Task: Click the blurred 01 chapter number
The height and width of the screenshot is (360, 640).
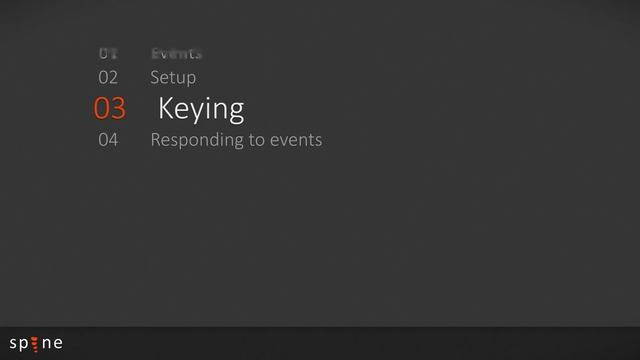Action: coord(108,53)
